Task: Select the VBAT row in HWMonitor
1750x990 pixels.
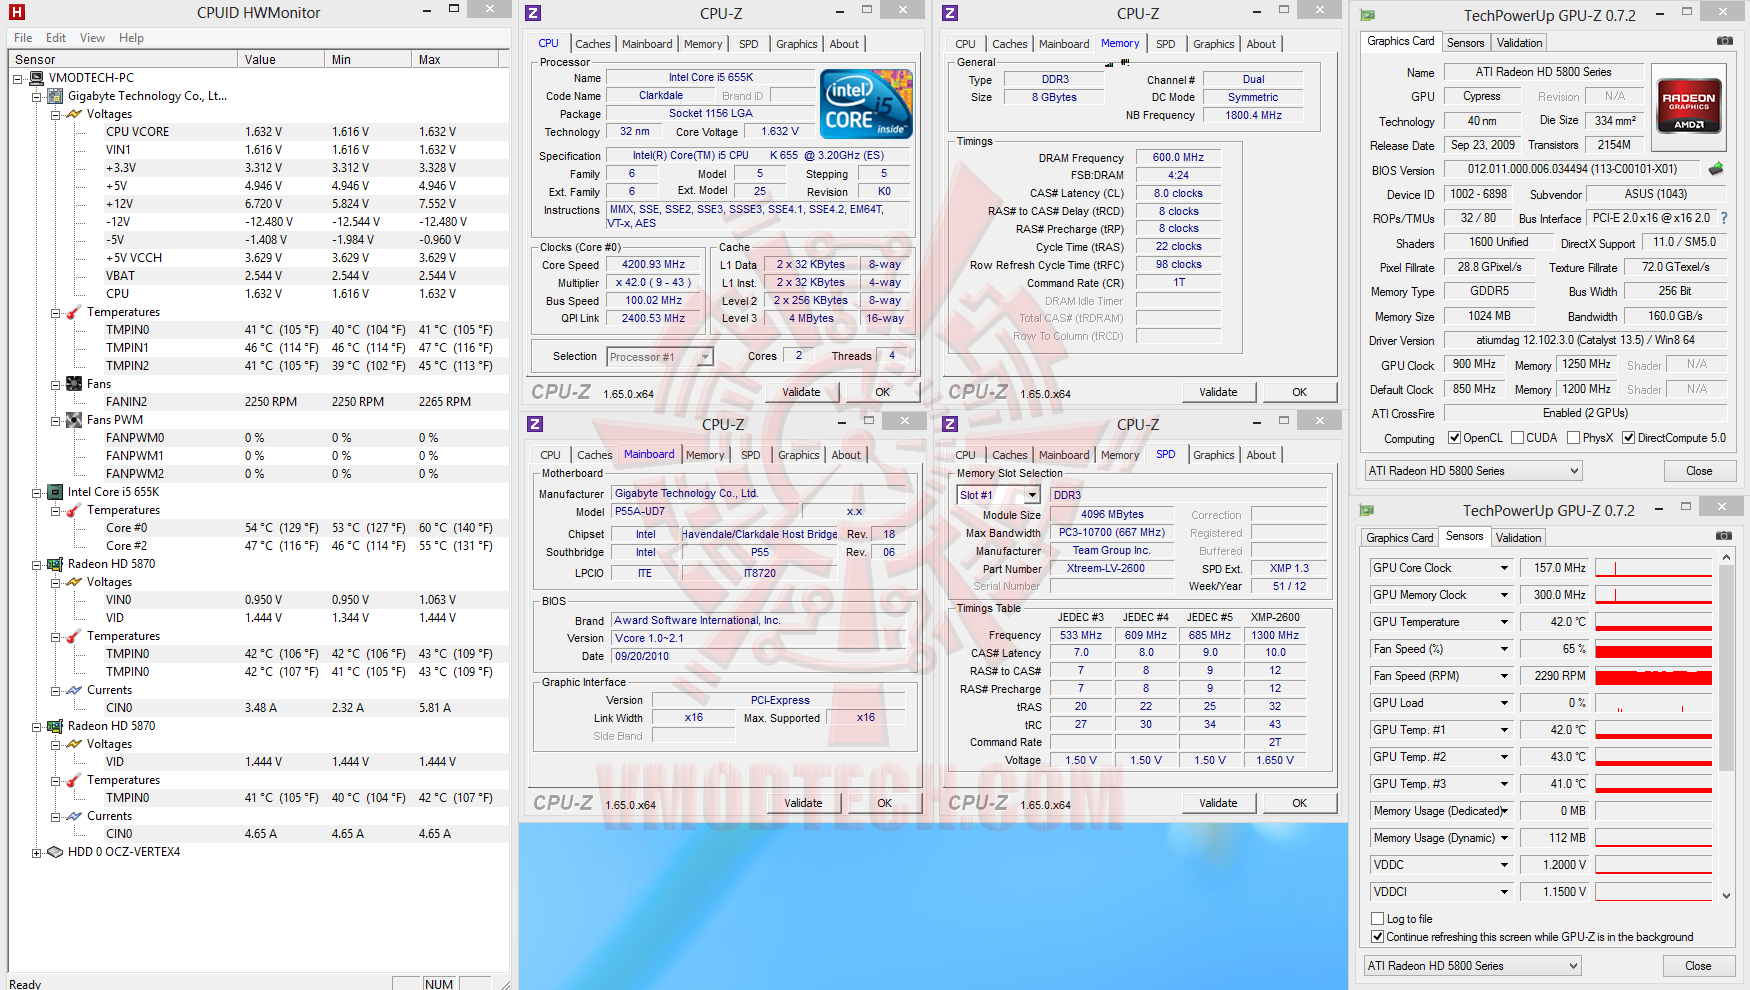Action: [259, 276]
